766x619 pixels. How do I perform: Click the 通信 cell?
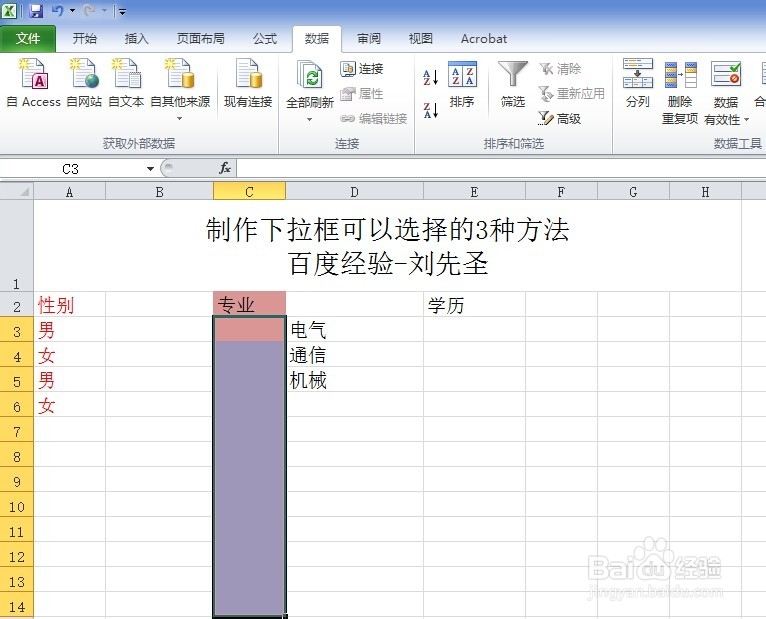[x=354, y=355]
